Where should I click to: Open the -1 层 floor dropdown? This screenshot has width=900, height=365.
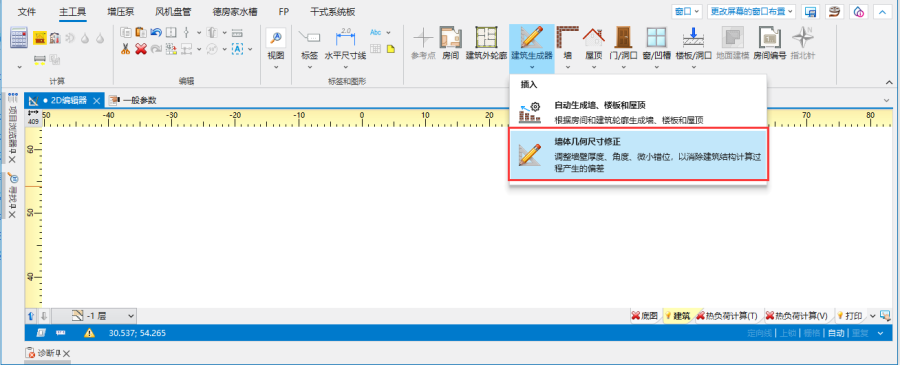102,316
